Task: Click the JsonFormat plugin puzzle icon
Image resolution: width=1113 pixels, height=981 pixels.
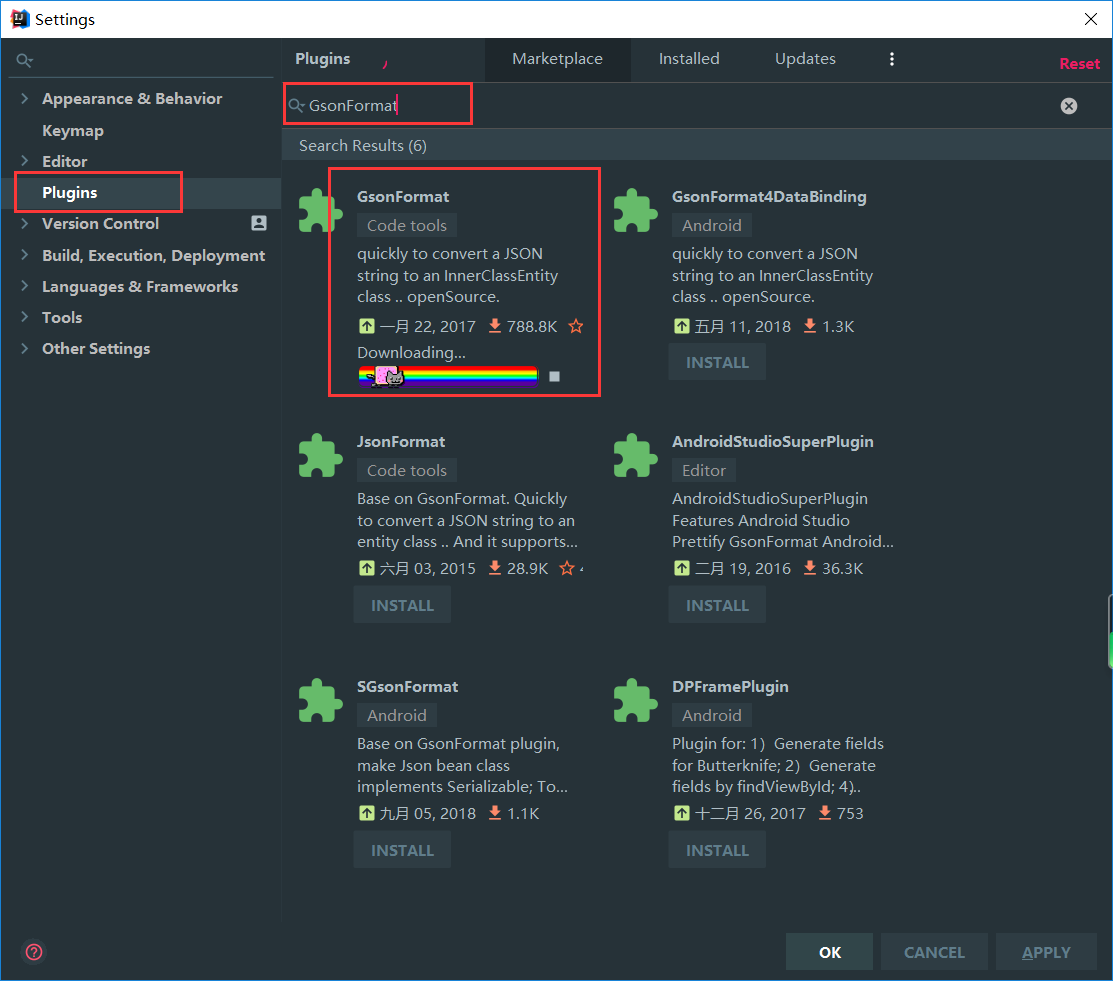Action: pos(320,456)
